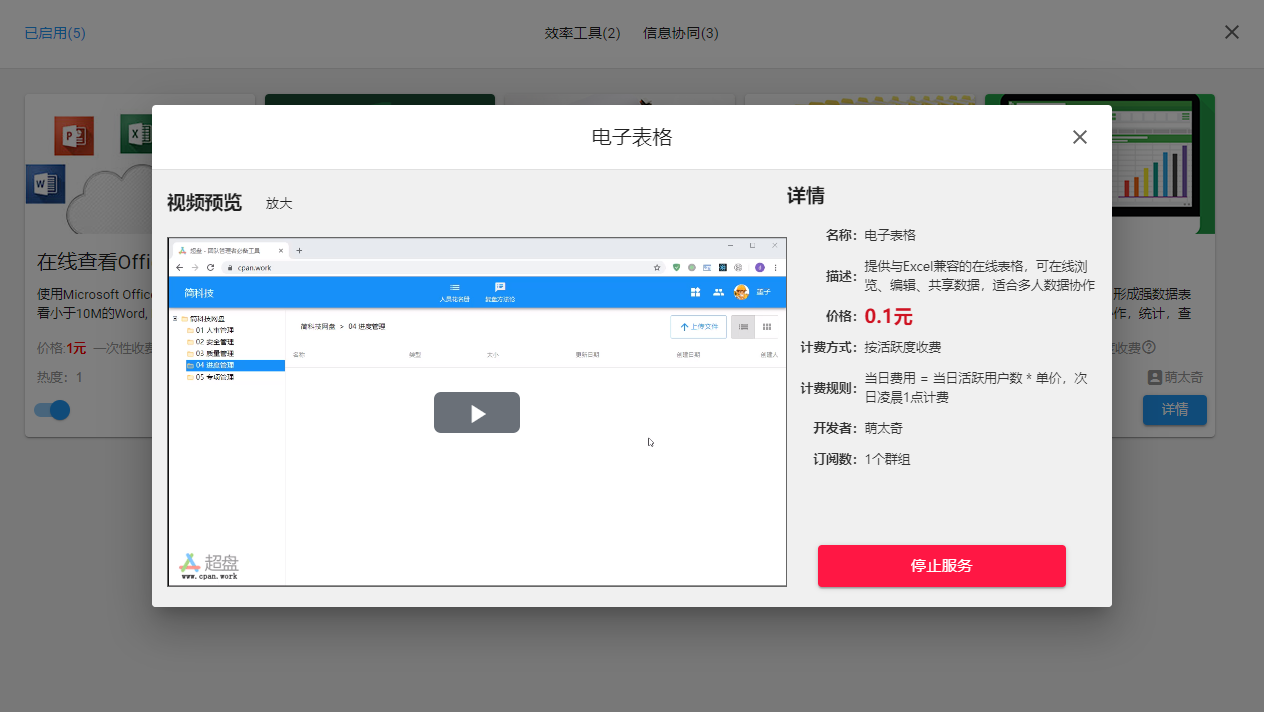This screenshot has height=712, width=1264.
Task: Click the grid view icon in video preview
Action: (767, 326)
